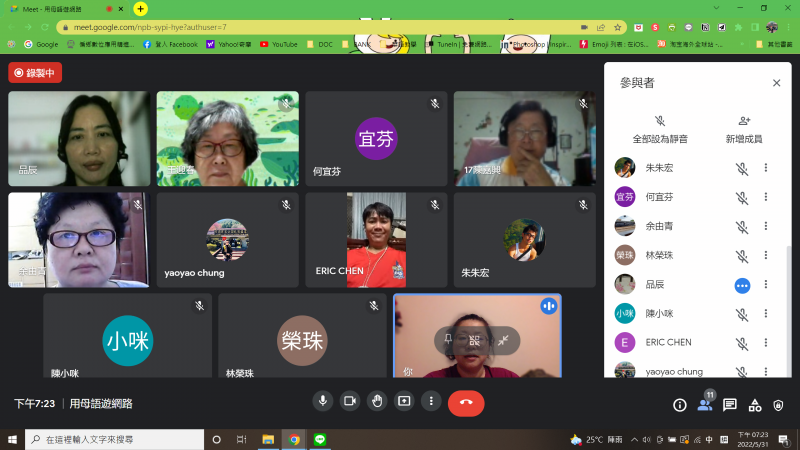This screenshot has height=450, width=800.
Task: Start presenting your screen
Action: point(404,401)
